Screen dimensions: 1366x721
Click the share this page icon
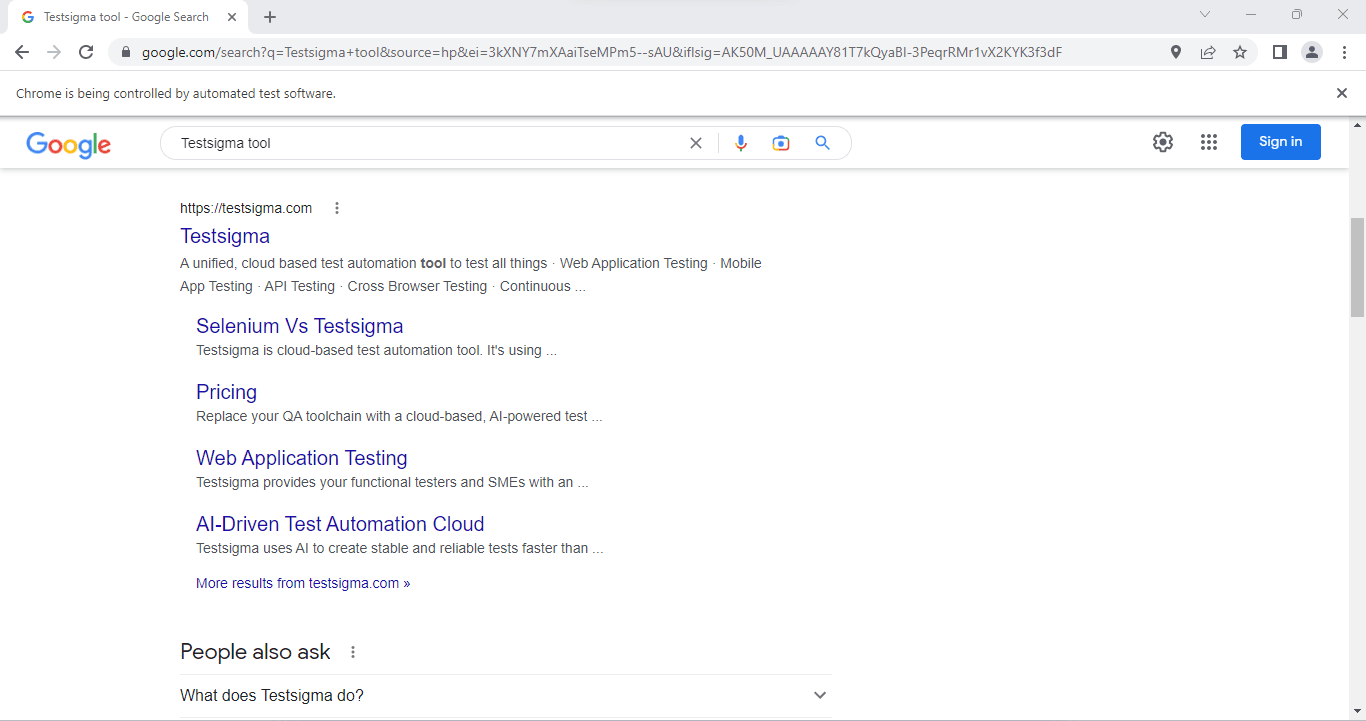tap(1208, 52)
